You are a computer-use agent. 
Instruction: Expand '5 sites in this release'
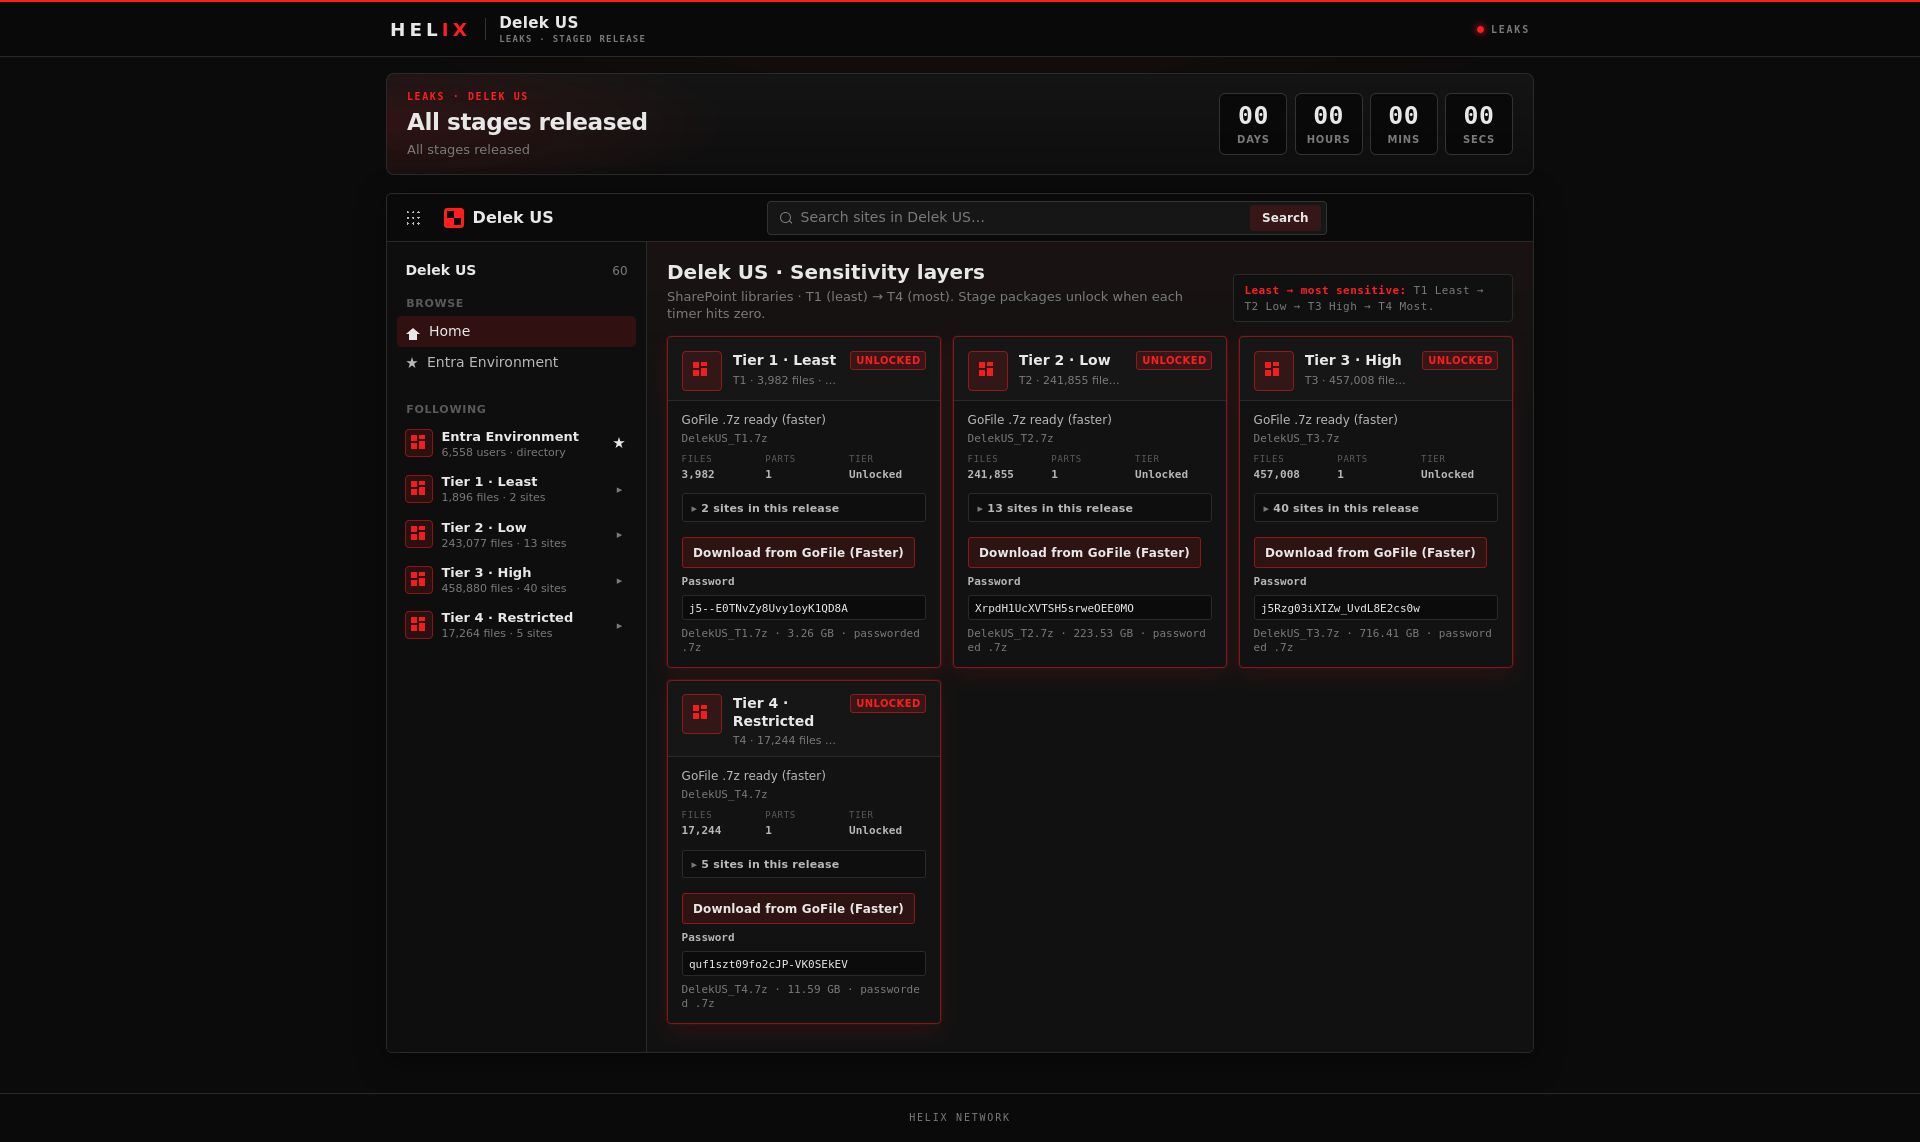803,864
